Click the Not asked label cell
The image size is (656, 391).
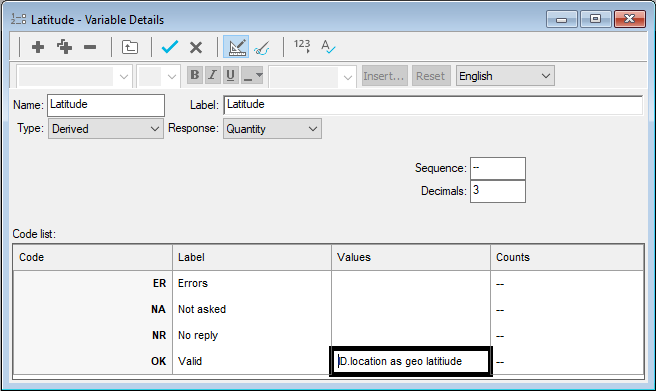click(252, 309)
